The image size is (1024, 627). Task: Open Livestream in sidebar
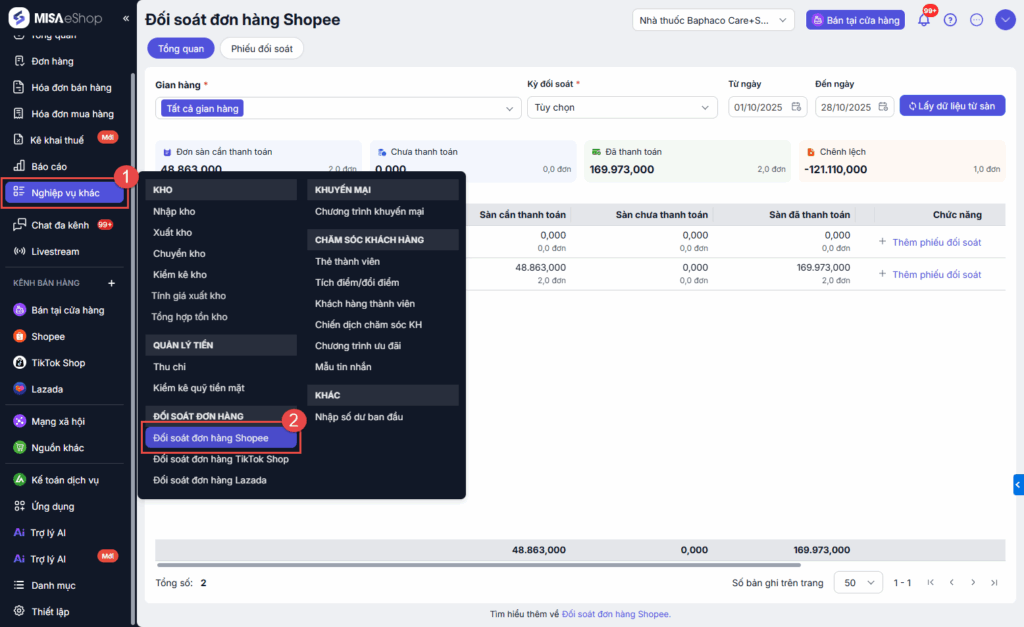point(55,251)
